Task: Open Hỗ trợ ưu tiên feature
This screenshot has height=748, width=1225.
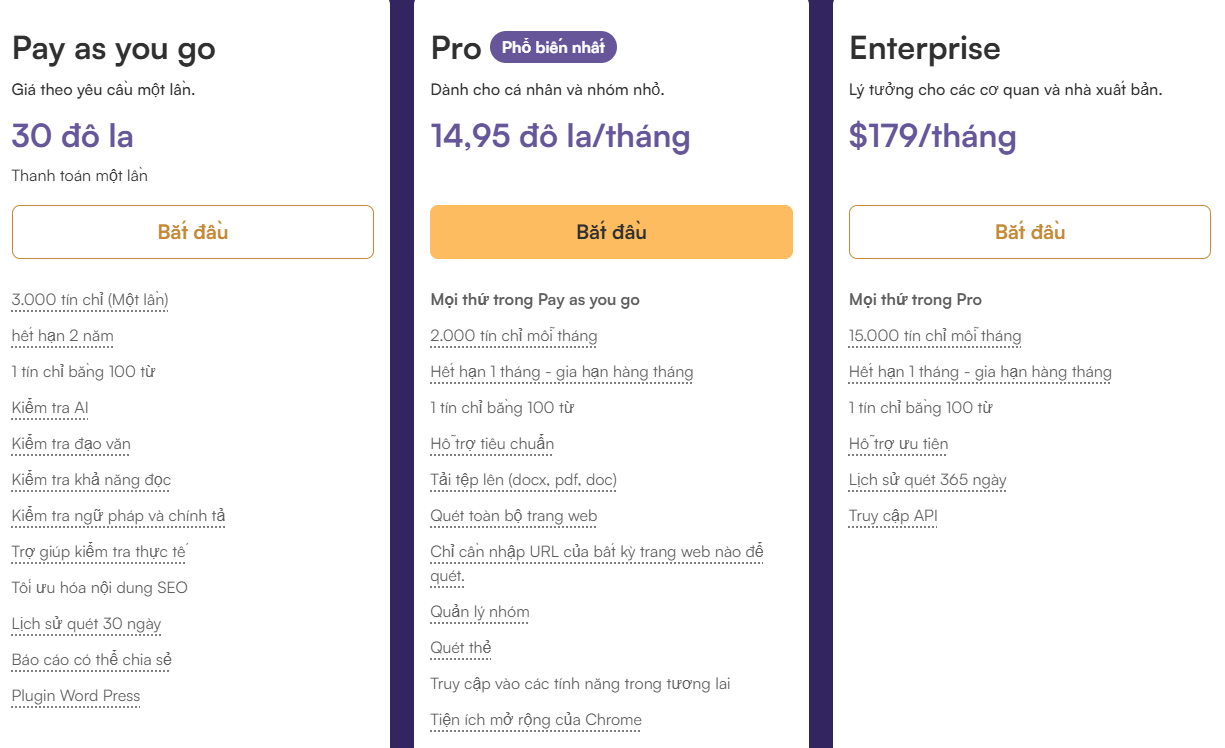Action: pyautogui.click(x=899, y=444)
